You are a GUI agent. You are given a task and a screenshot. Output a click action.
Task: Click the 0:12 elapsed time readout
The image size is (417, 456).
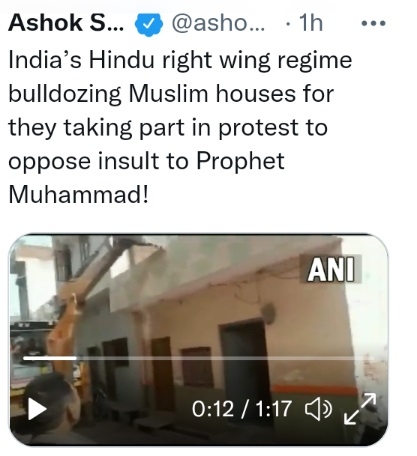coord(213,409)
